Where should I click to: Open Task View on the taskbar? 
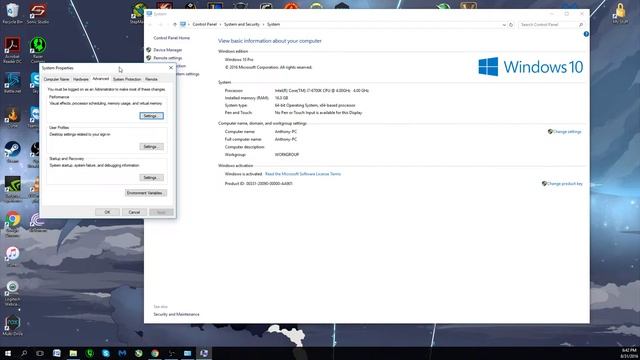coord(40,353)
